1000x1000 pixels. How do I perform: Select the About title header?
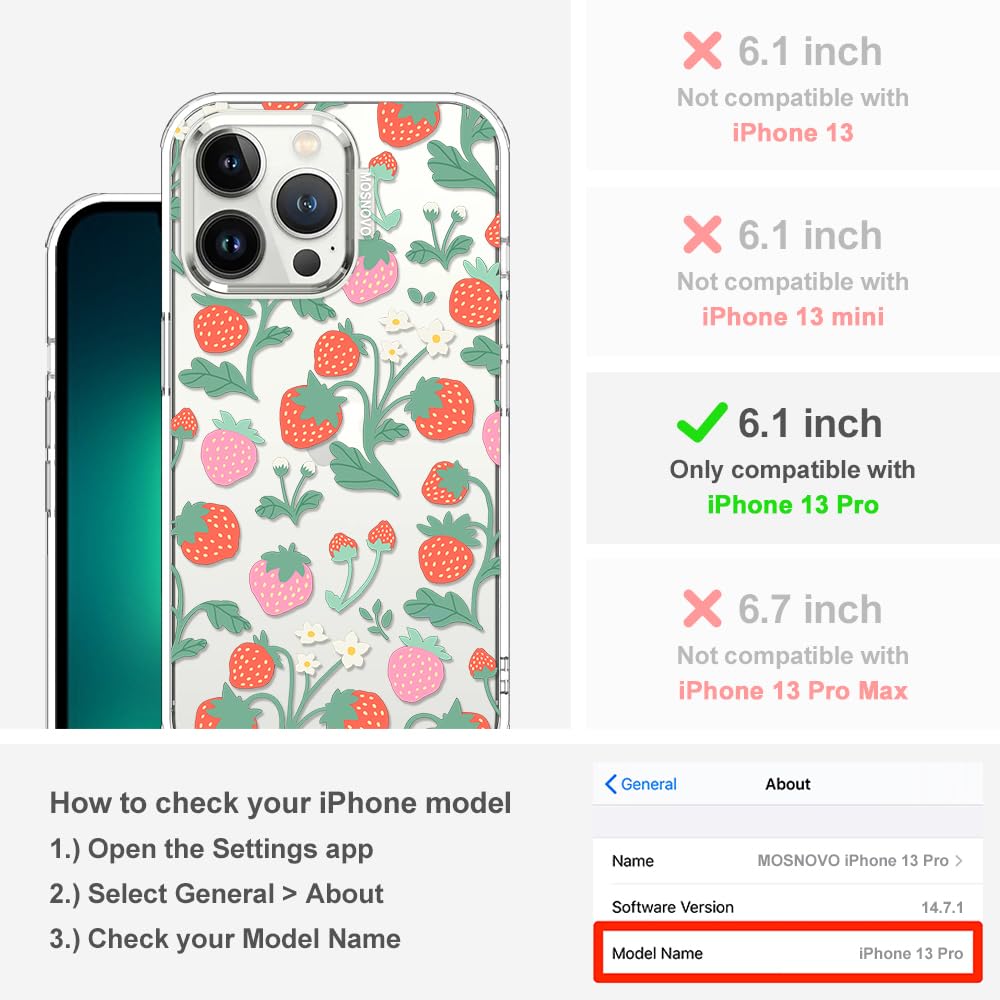[x=788, y=784]
